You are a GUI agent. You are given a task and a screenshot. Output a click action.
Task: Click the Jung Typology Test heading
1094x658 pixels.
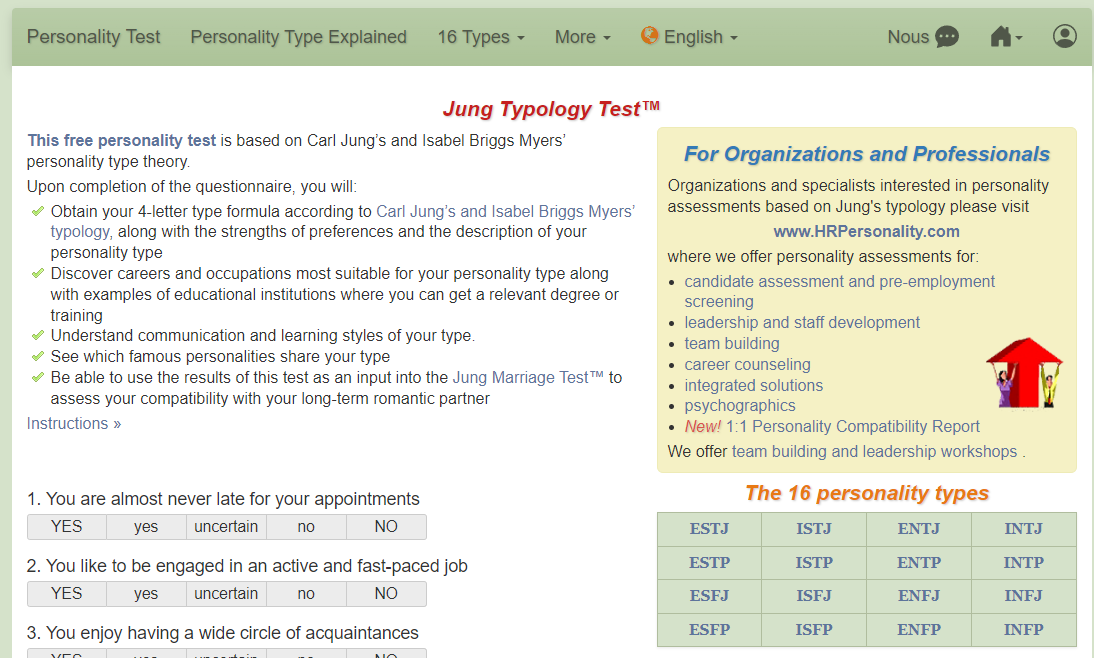pos(551,109)
